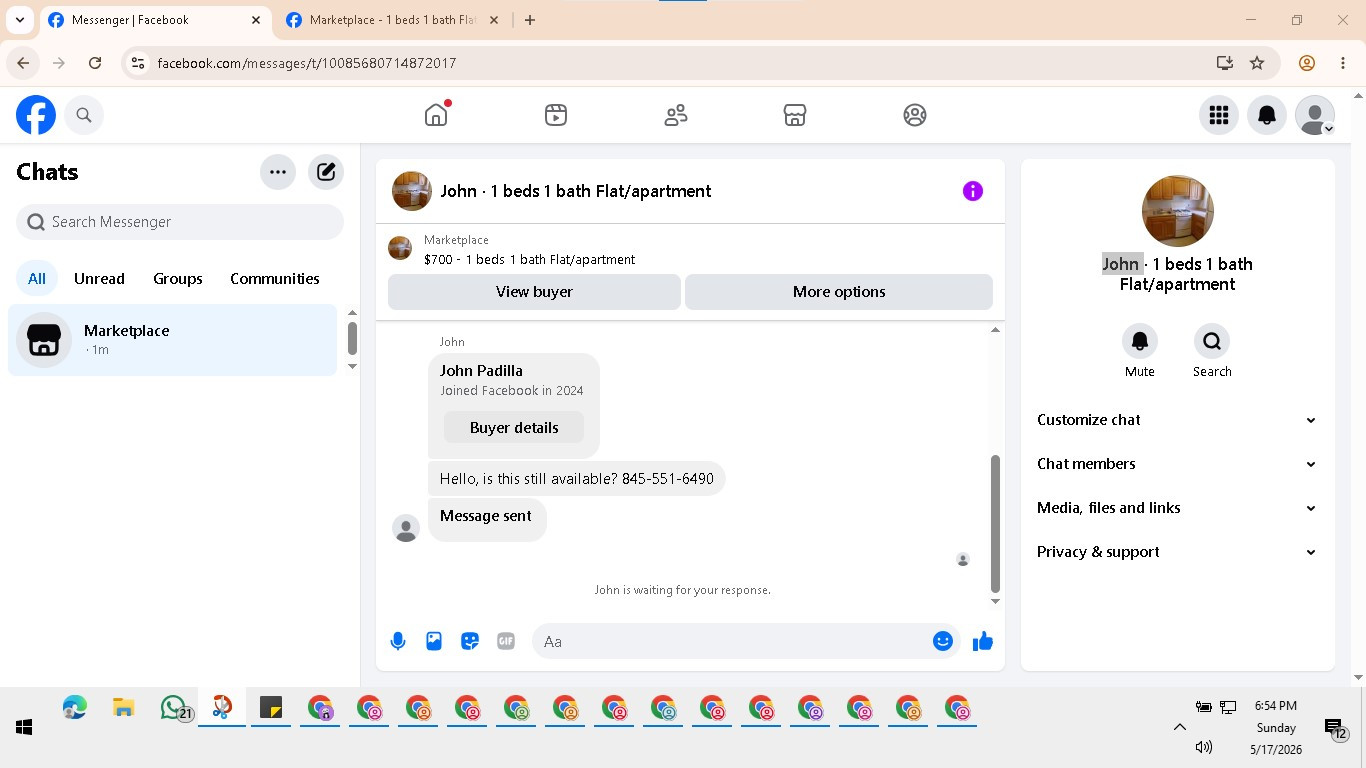This screenshot has height=768, width=1366.
Task: Open Buyer details for John Padilla
Action: click(514, 427)
